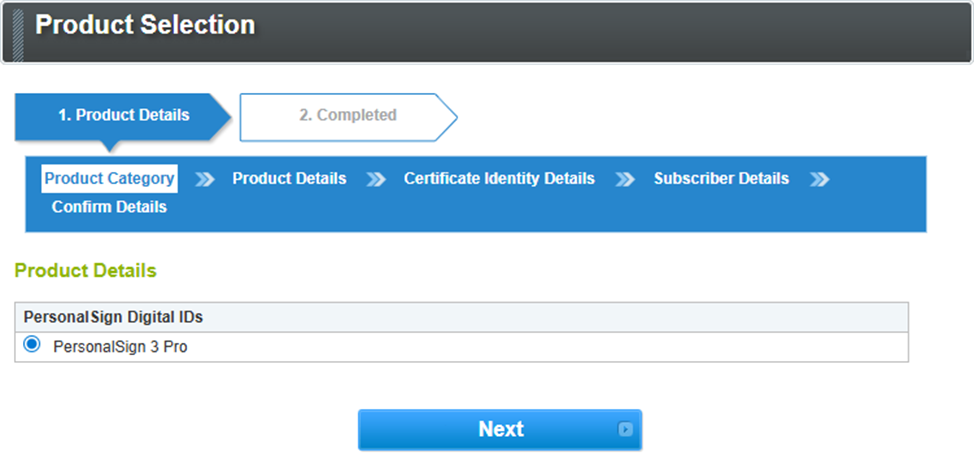Click the double chevron after Subscriber Details
Viewport: 974px width, 461px height.
click(x=819, y=180)
